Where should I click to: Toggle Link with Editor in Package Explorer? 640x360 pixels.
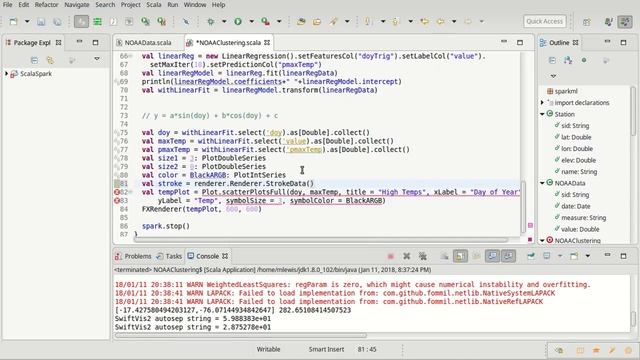click(x=50, y=60)
